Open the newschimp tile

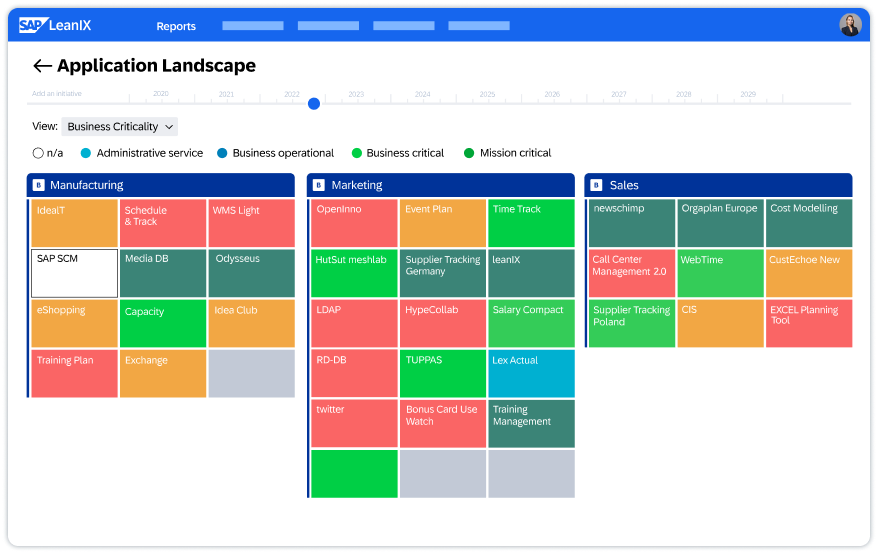click(x=632, y=223)
